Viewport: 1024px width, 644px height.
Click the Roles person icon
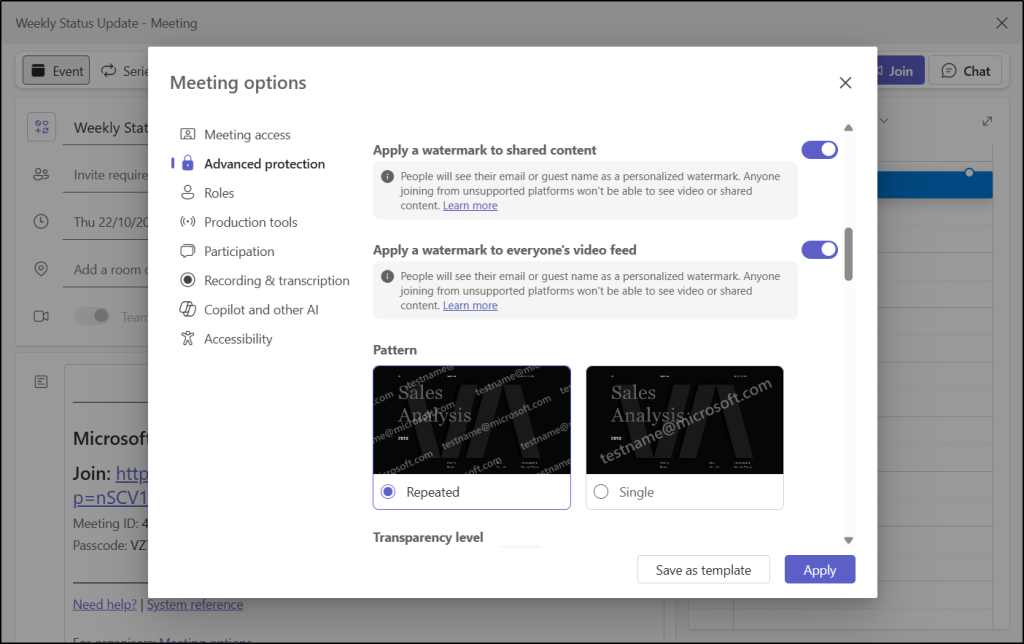(x=187, y=192)
